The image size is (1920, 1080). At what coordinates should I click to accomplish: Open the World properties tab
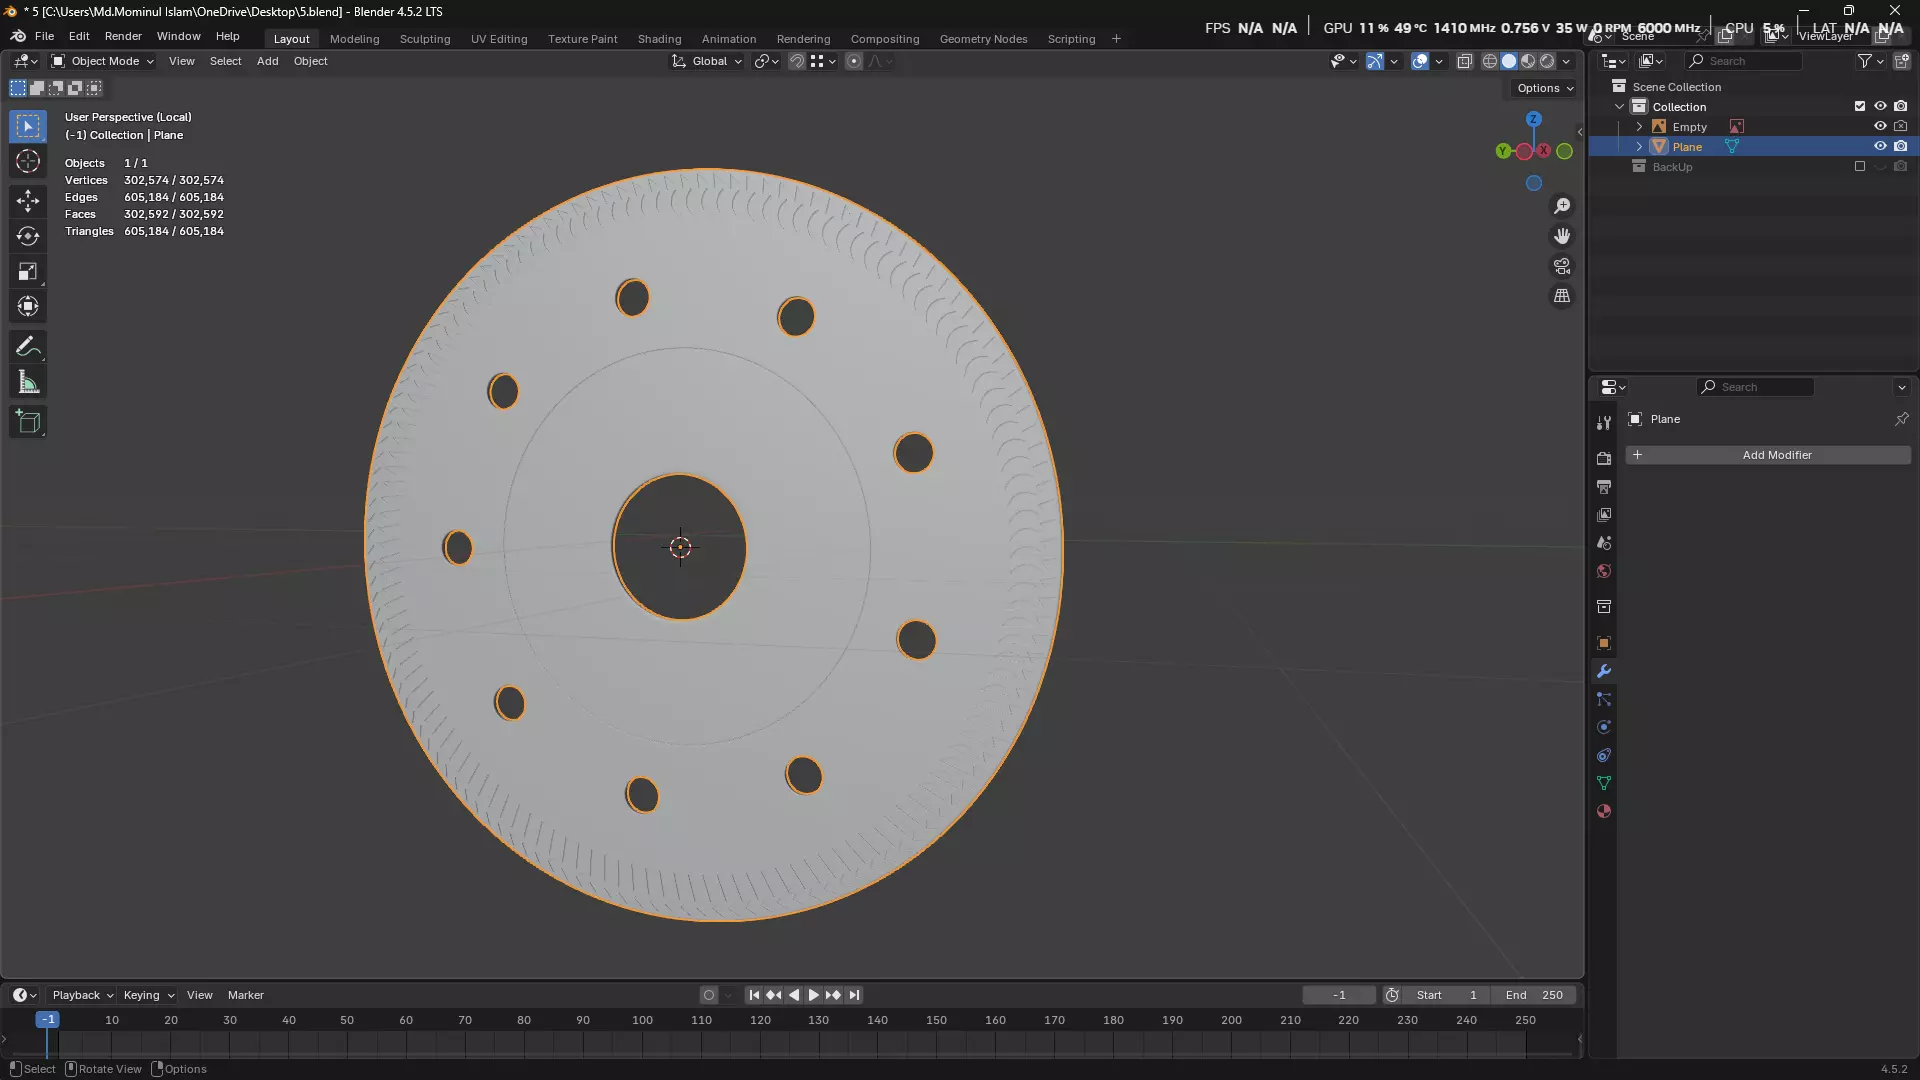[1604, 571]
